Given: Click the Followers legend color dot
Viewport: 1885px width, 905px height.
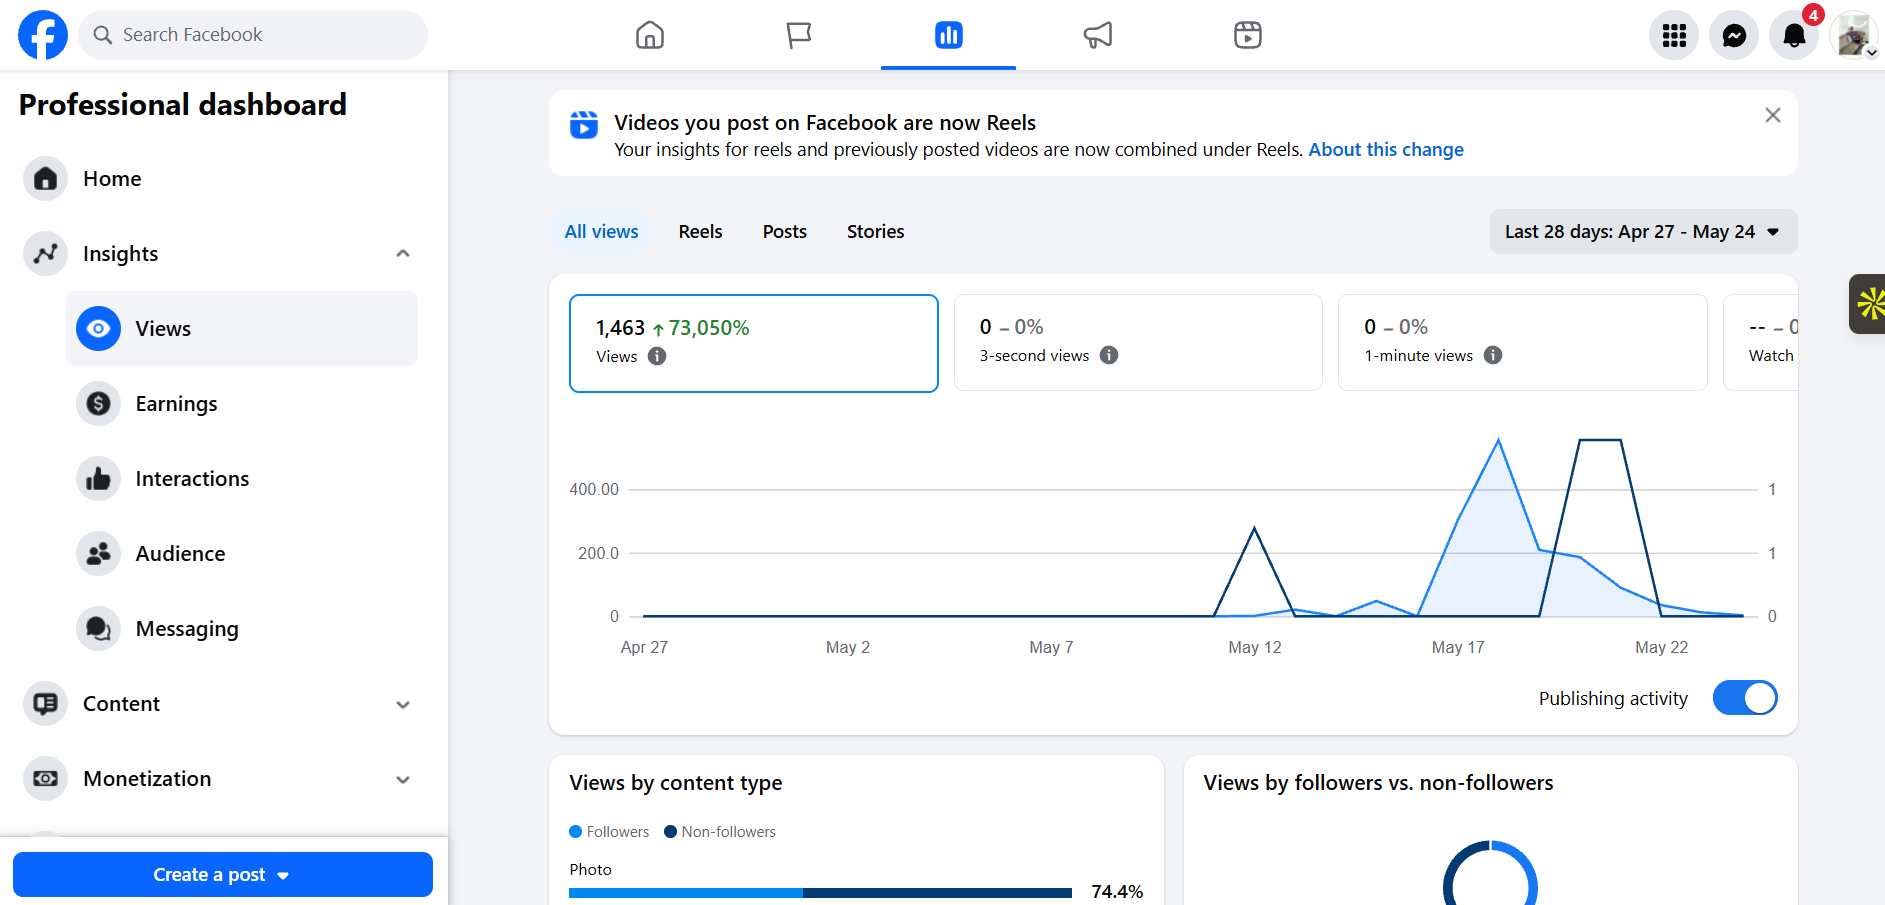Looking at the screenshot, I should pos(575,832).
